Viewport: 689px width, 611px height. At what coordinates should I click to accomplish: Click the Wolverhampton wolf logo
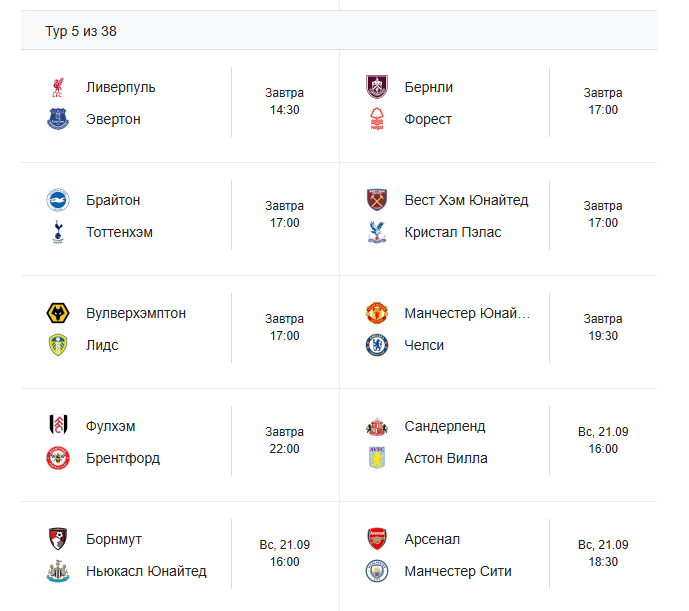(x=58, y=313)
